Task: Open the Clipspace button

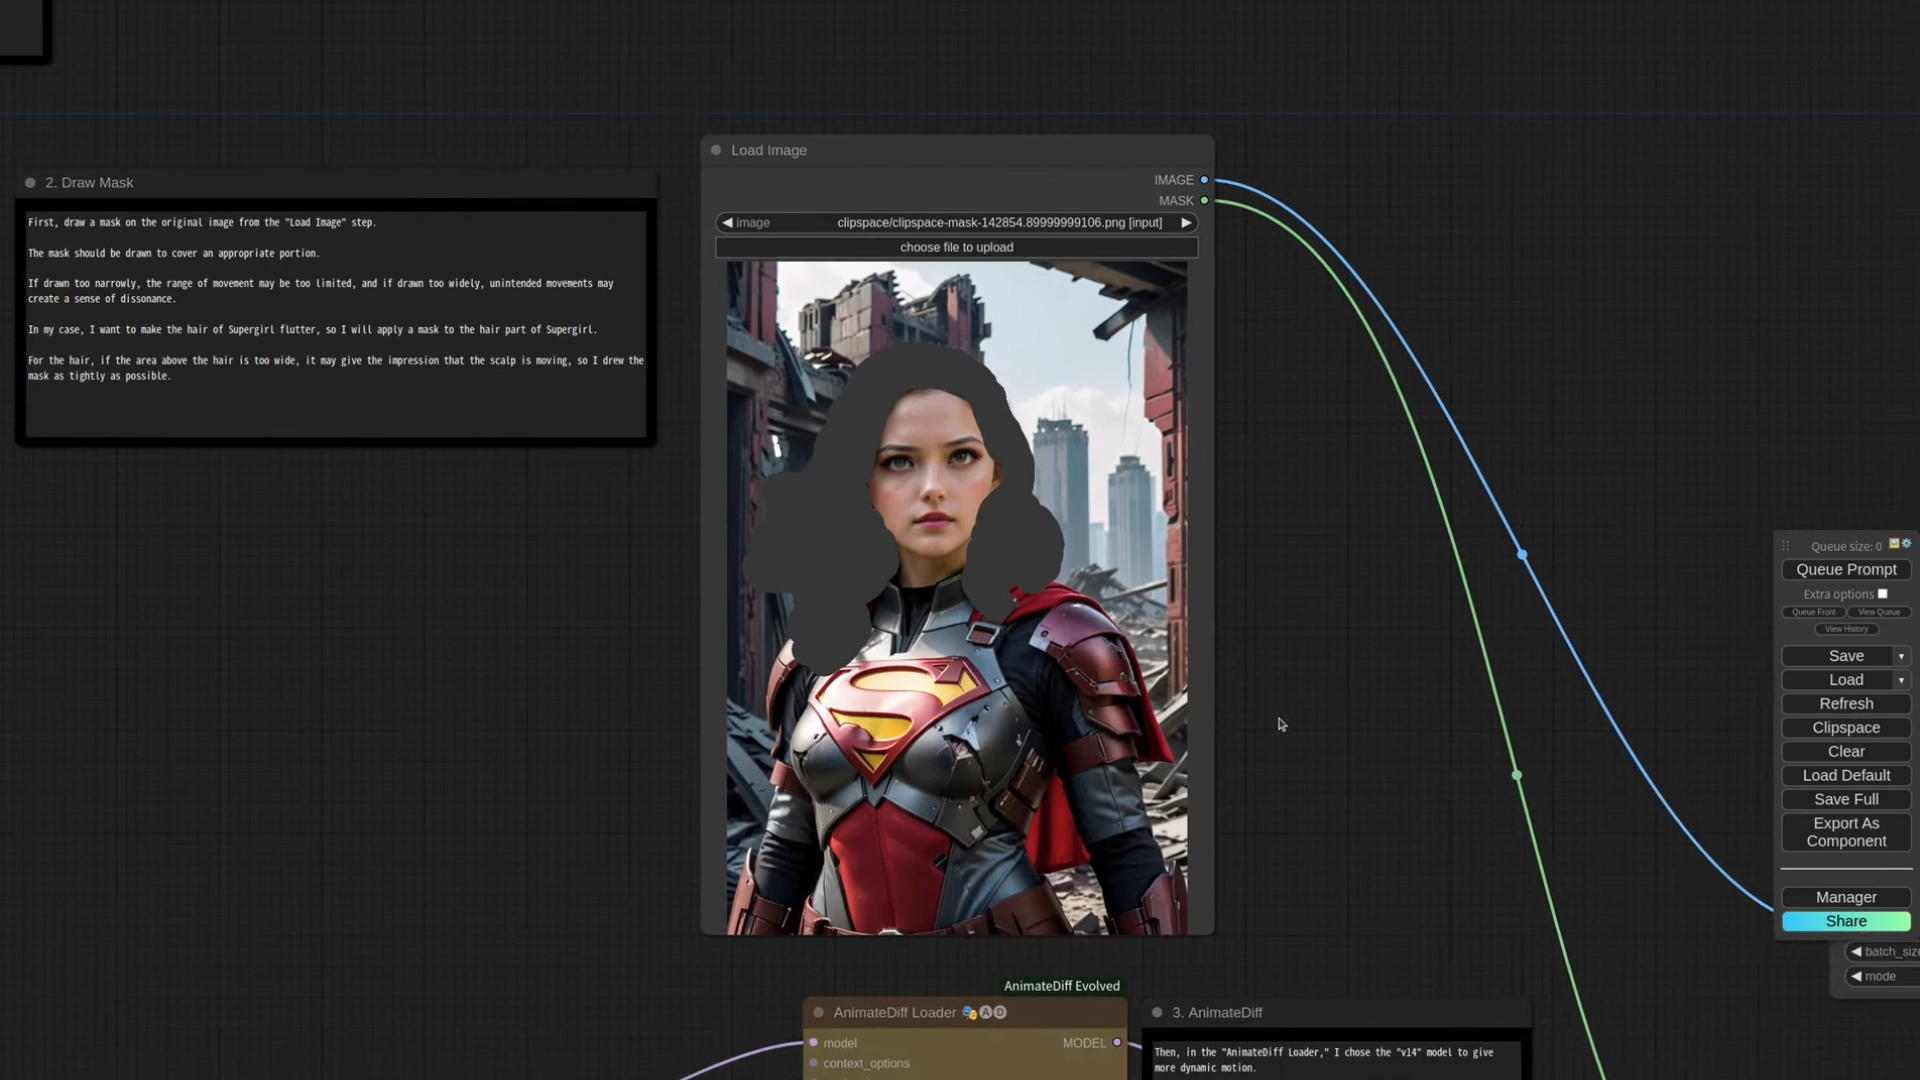Action: [1846, 728]
